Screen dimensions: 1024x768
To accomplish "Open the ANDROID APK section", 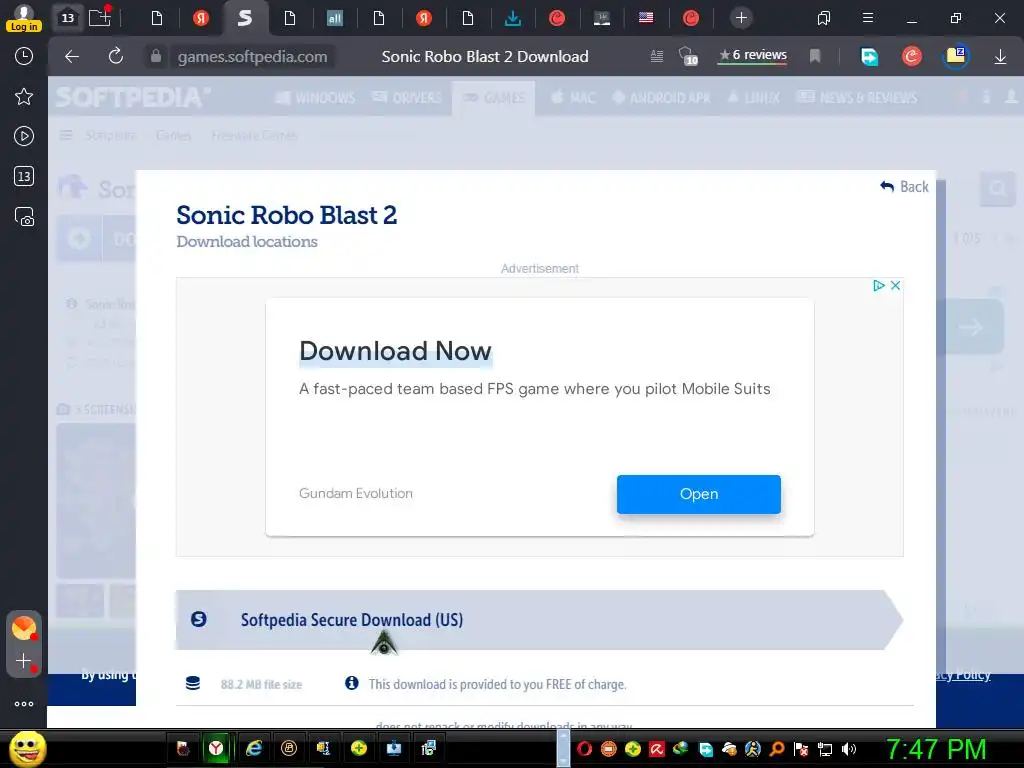I will click(661, 98).
